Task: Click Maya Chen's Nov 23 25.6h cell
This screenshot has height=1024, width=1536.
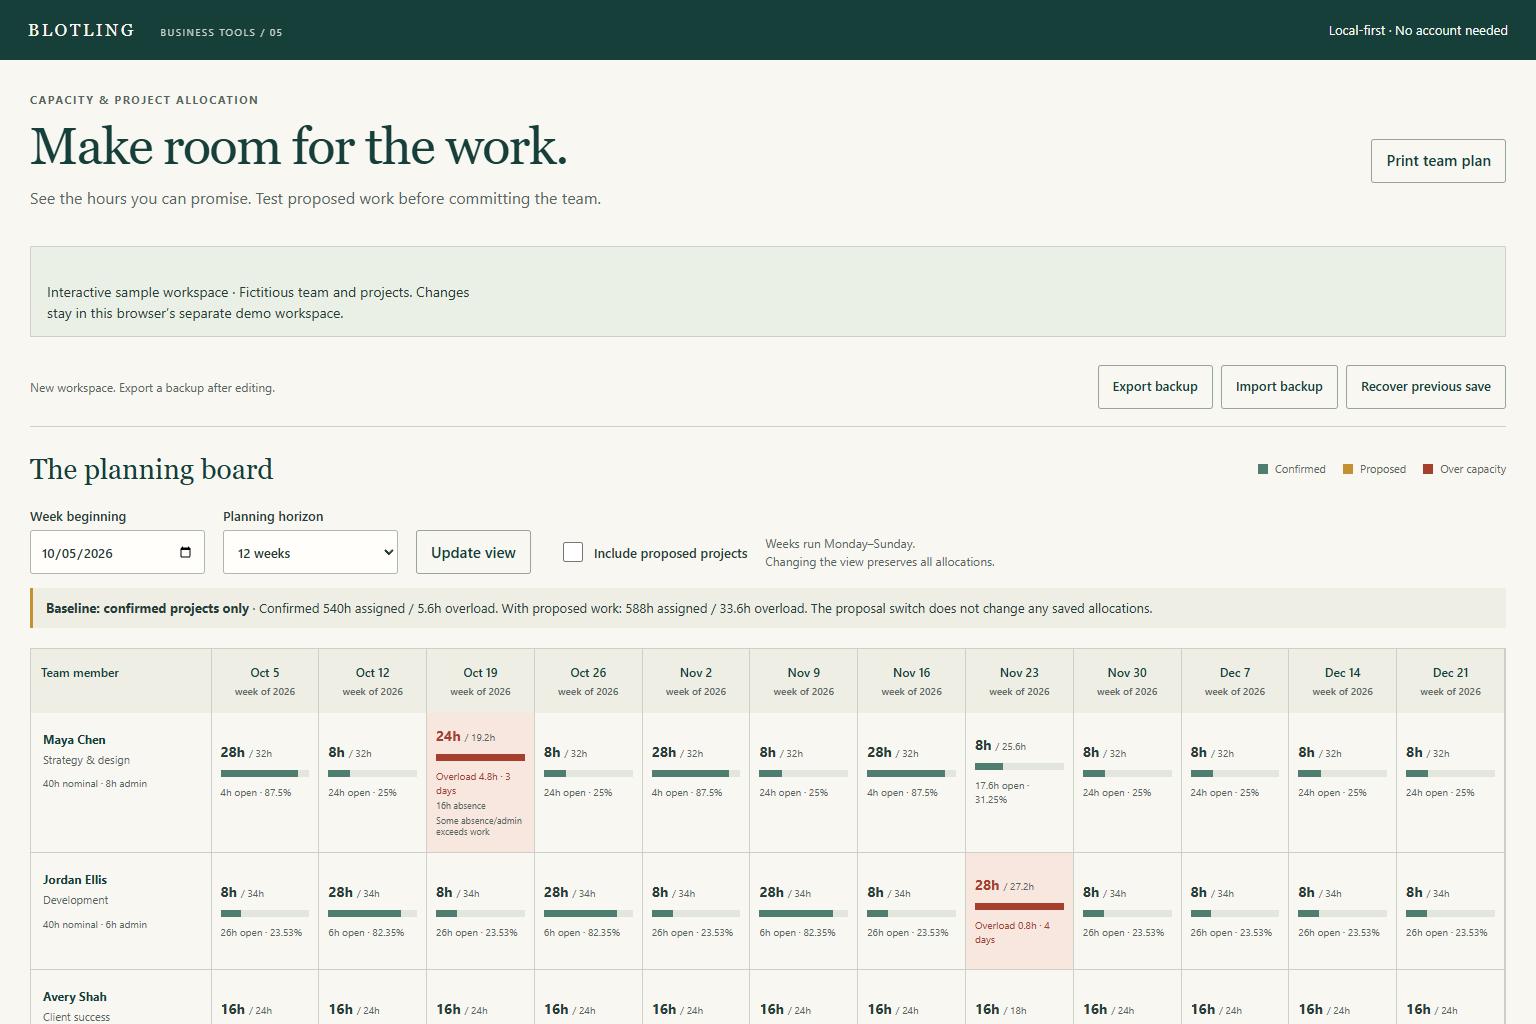Action: [x=1019, y=783]
